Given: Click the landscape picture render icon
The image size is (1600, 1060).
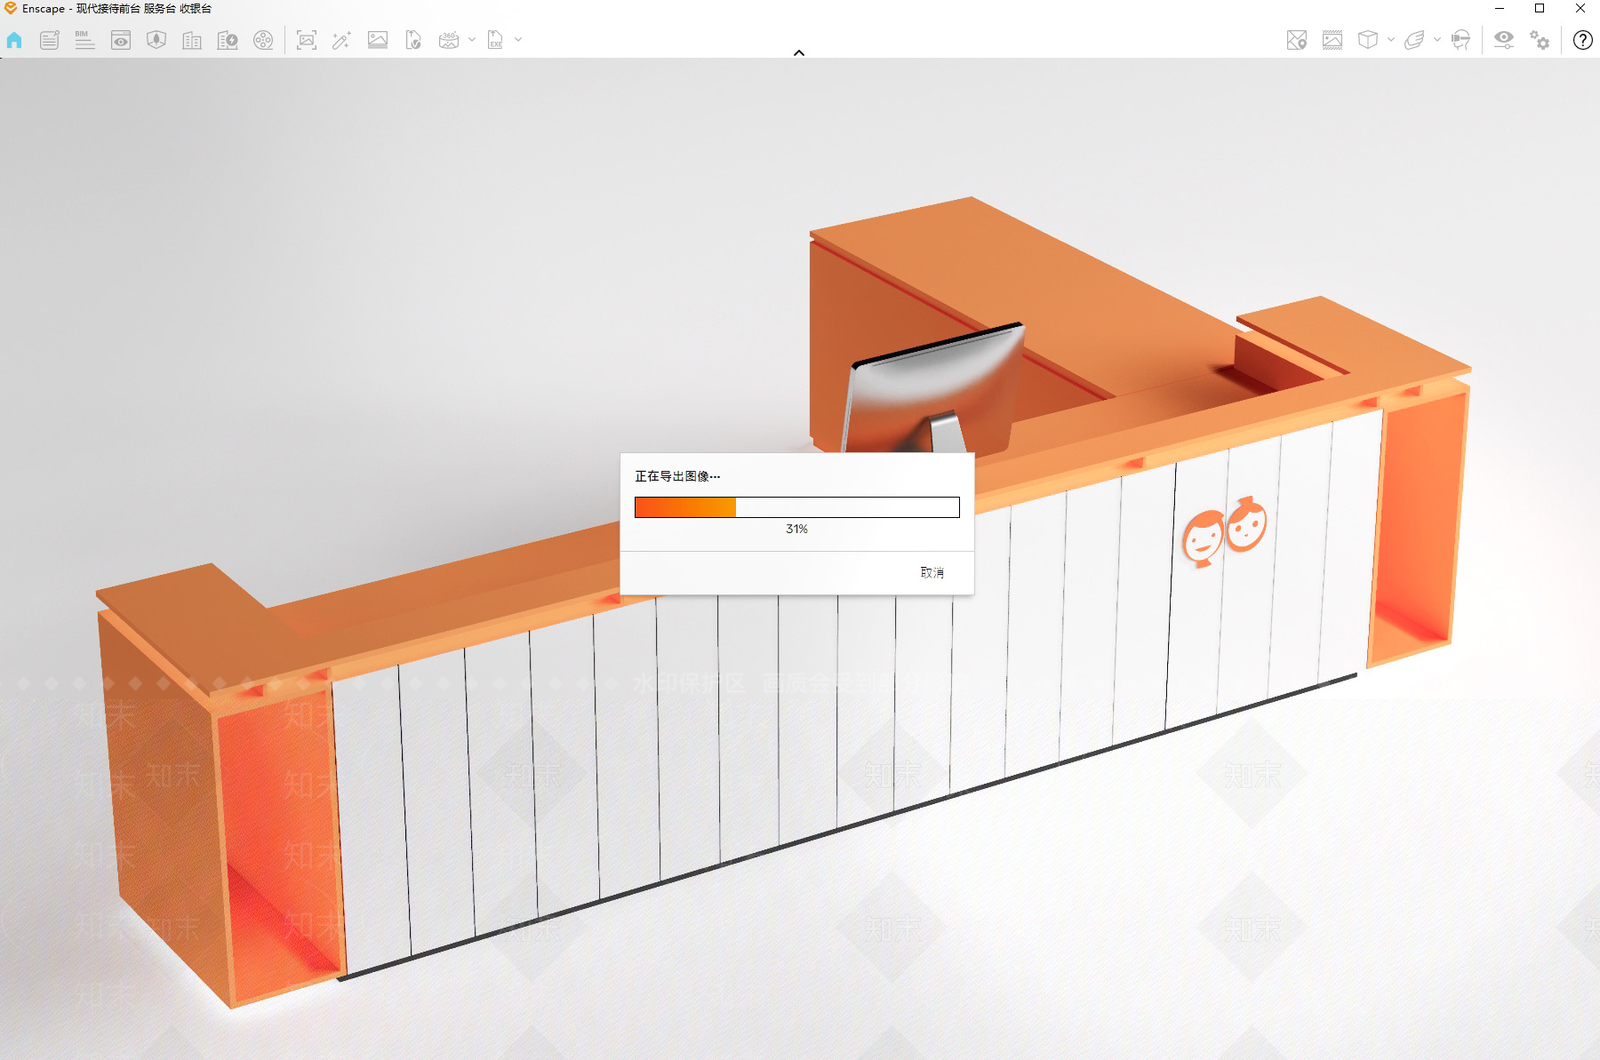Looking at the screenshot, I should [378, 40].
